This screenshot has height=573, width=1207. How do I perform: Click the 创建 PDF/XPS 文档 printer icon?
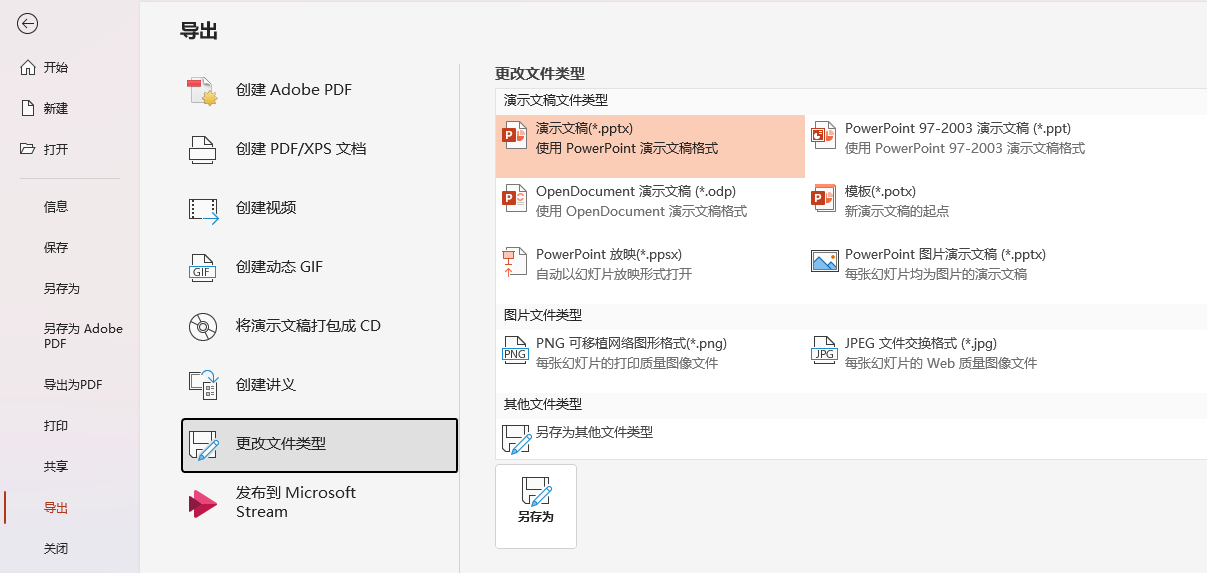coord(203,149)
